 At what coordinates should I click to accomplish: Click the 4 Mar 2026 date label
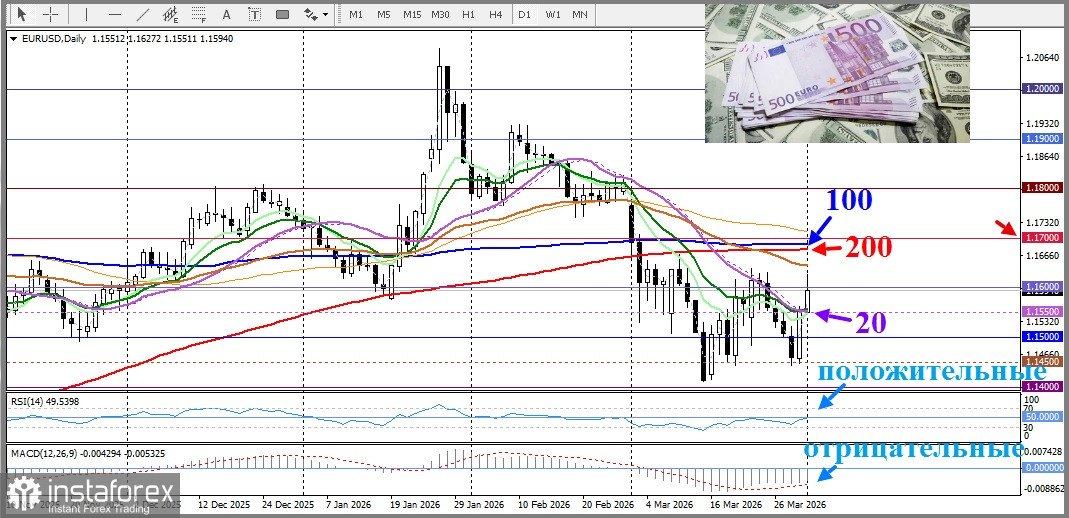tap(669, 506)
